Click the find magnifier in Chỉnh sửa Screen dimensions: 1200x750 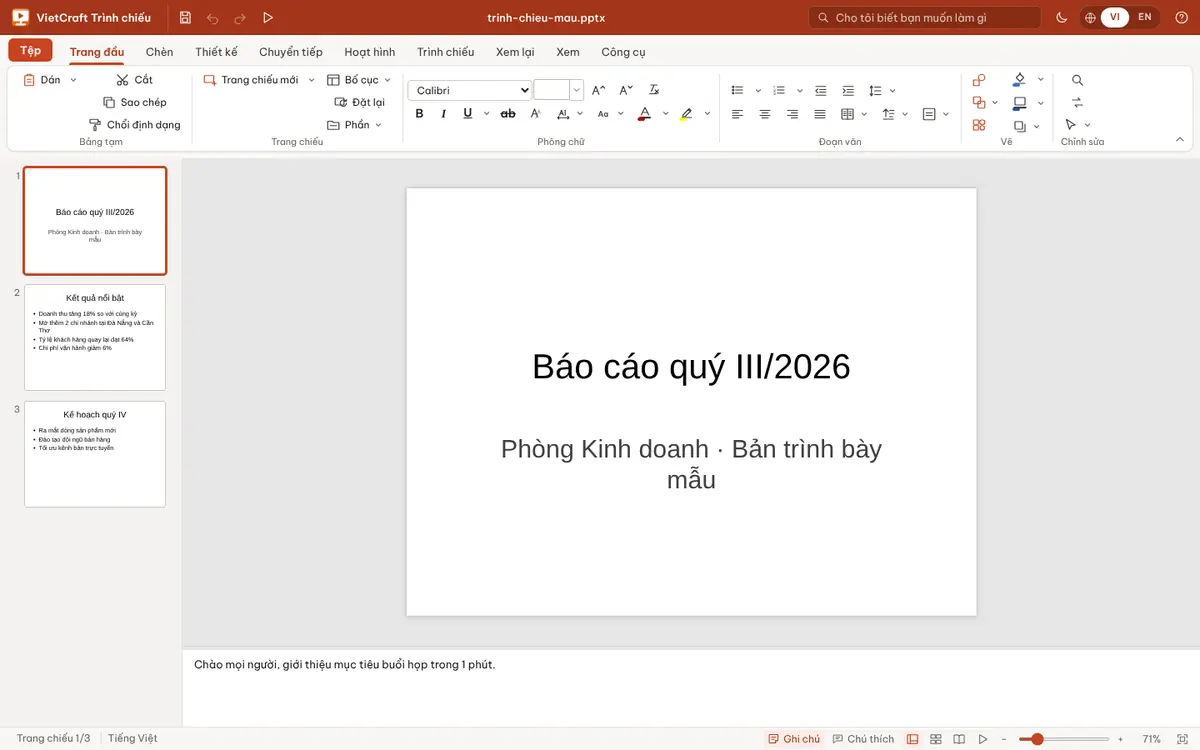pyautogui.click(x=1077, y=80)
